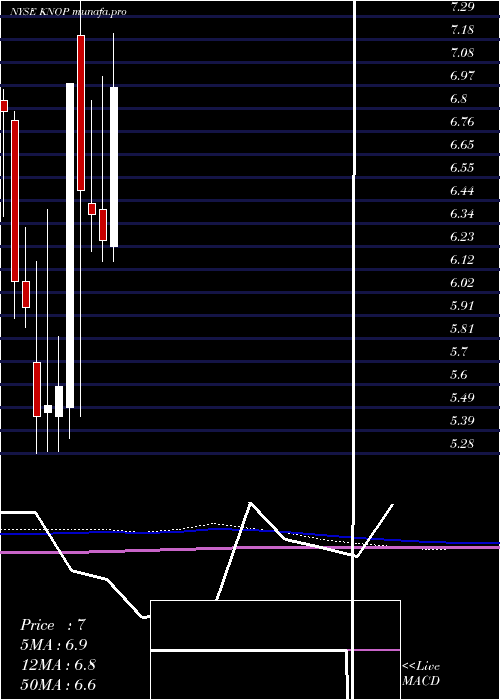Select the 5.7 price axis label
This screenshot has height=700, width=500.
pyautogui.click(x=458, y=352)
